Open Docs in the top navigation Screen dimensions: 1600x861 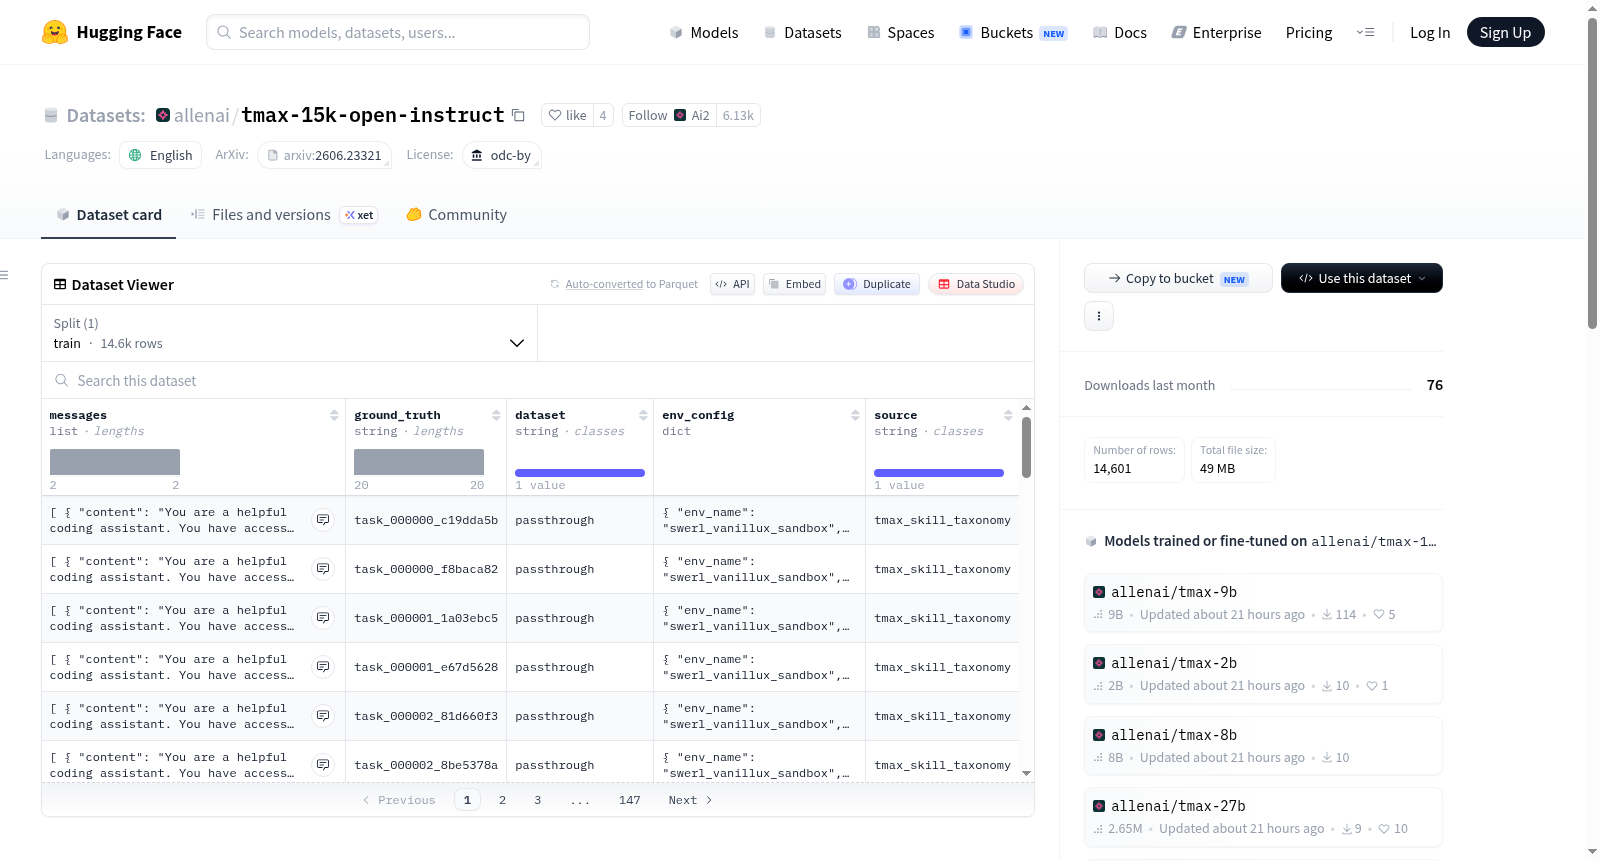coord(1120,32)
